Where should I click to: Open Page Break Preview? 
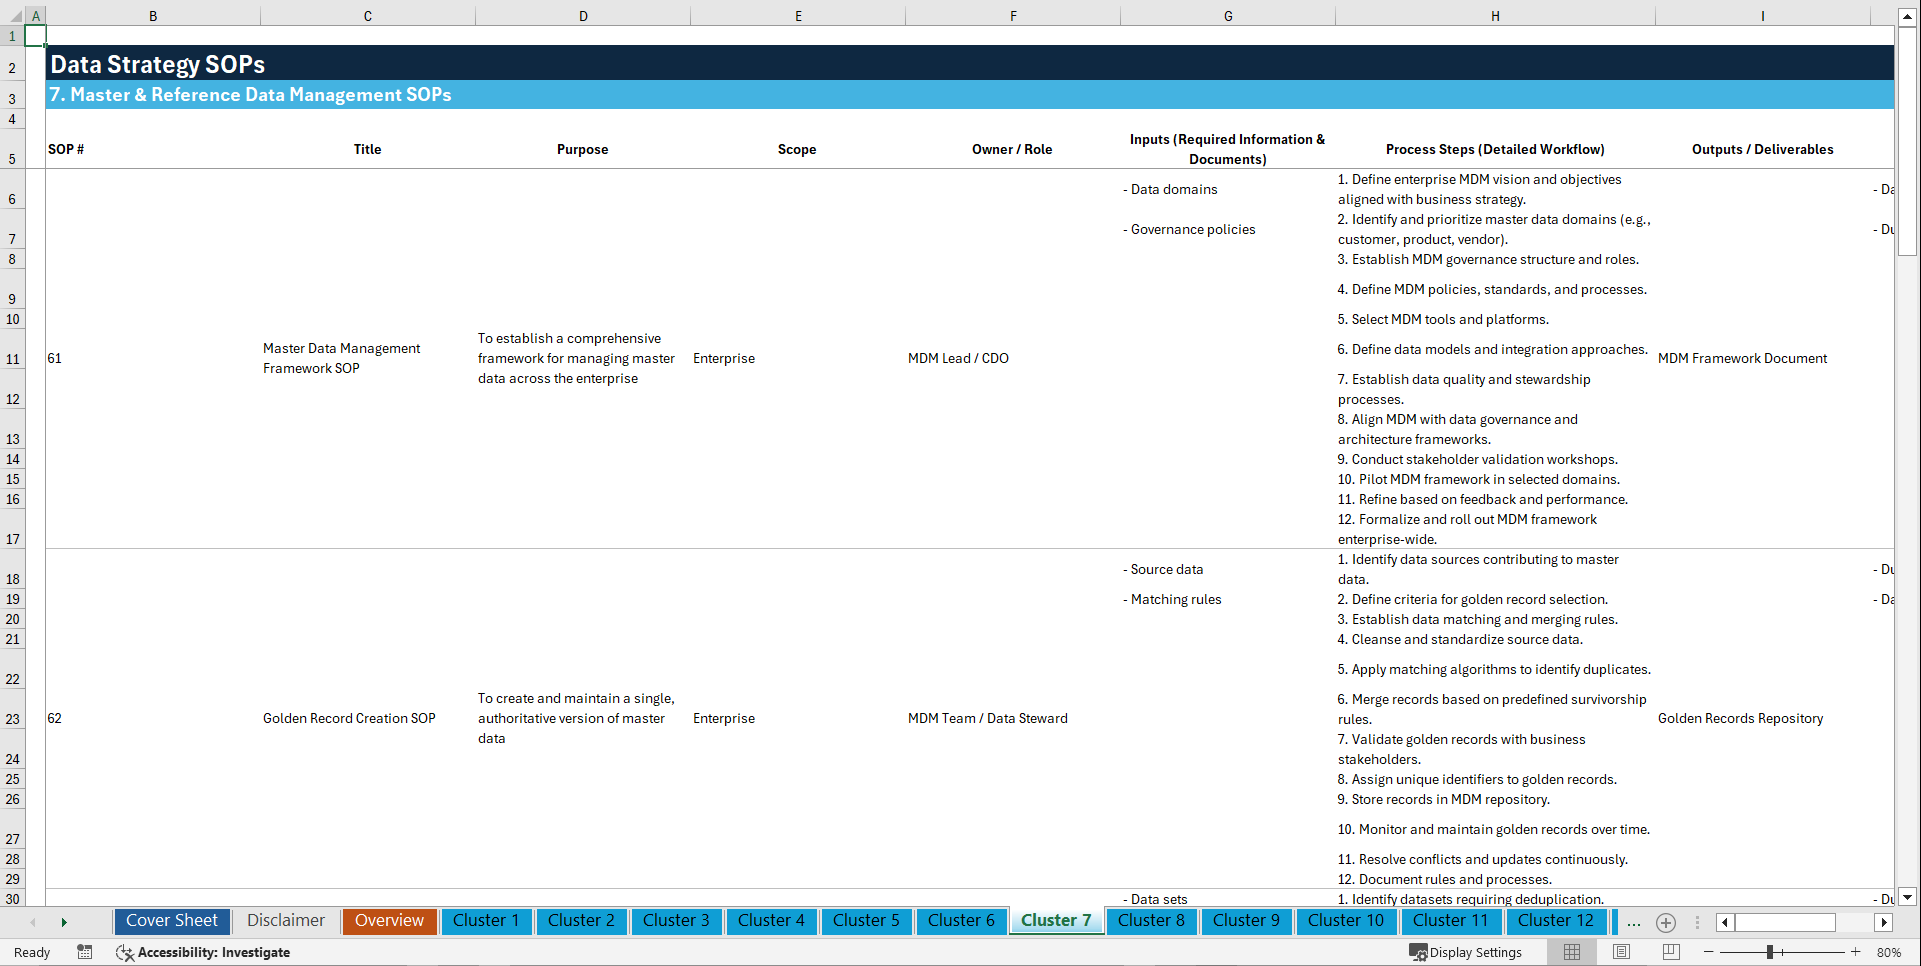pyautogui.click(x=1670, y=952)
